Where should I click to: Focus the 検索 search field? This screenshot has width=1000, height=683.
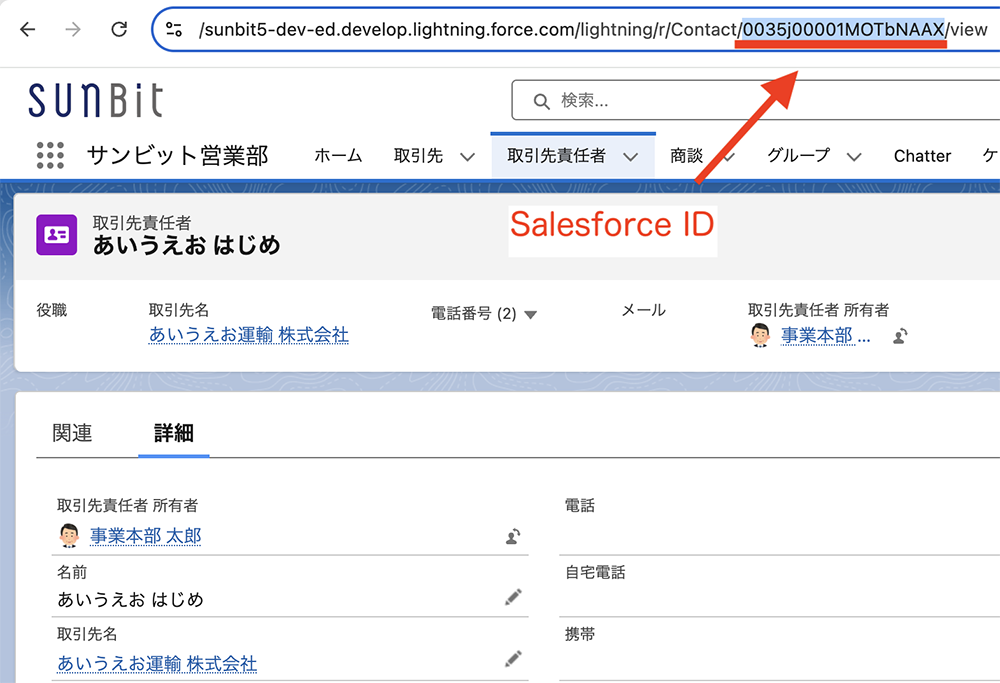click(756, 100)
